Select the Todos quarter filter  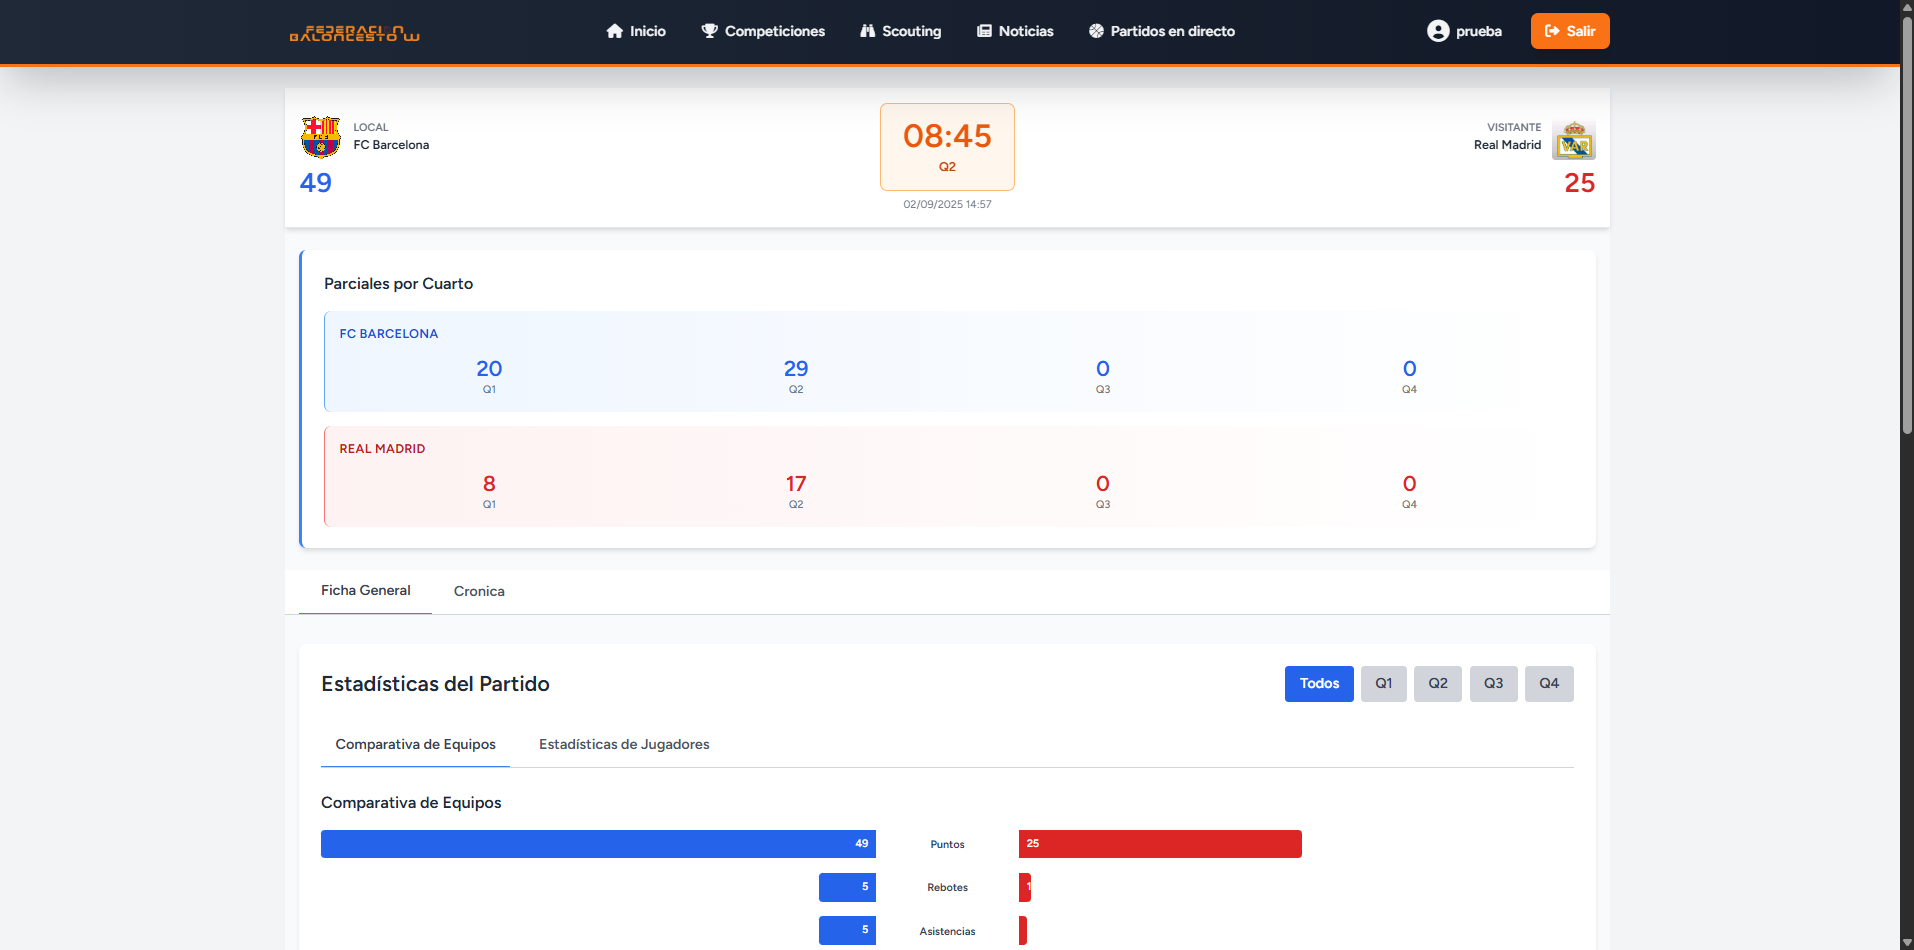tap(1318, 684)
